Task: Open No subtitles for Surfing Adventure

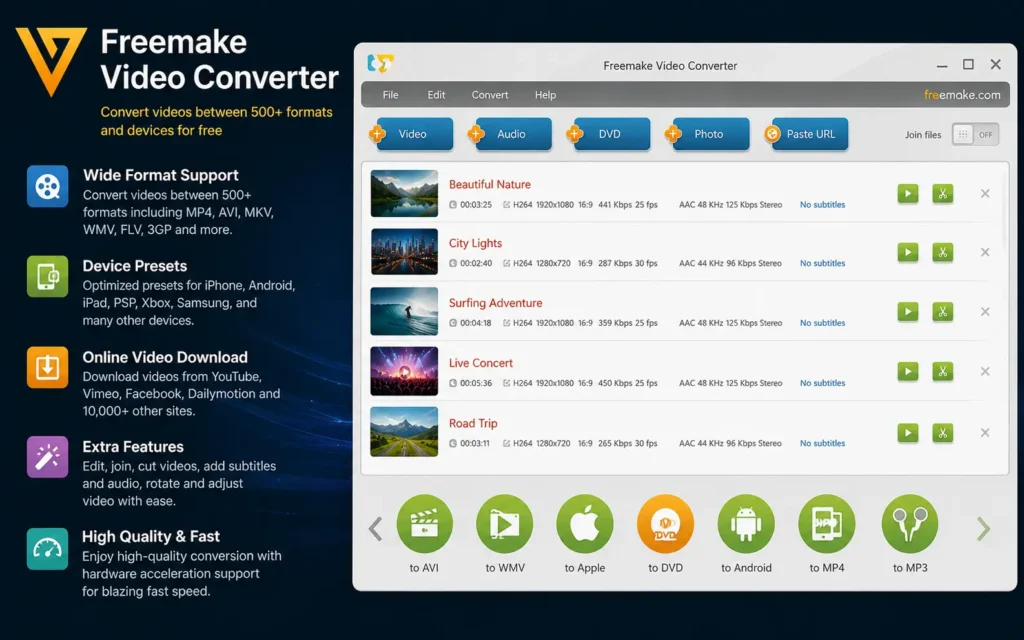Action: click(822, 323)
